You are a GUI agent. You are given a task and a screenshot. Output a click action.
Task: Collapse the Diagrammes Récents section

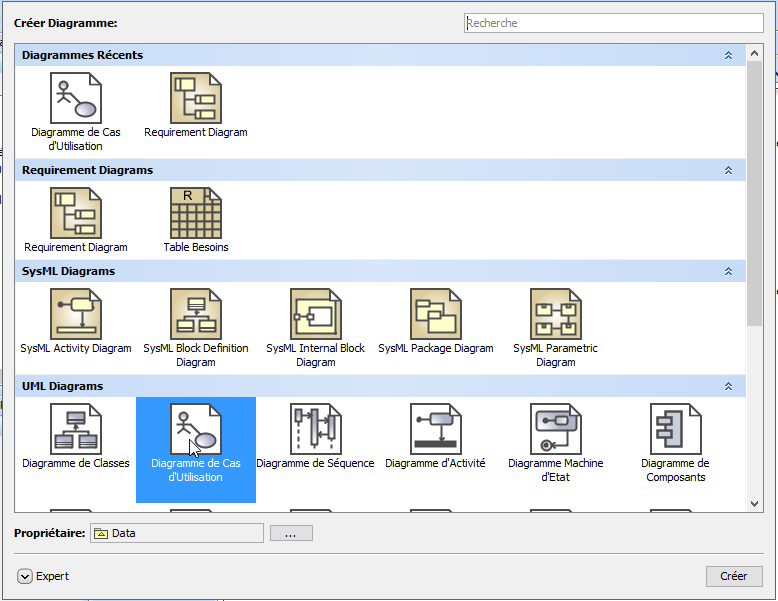[728, 56]
